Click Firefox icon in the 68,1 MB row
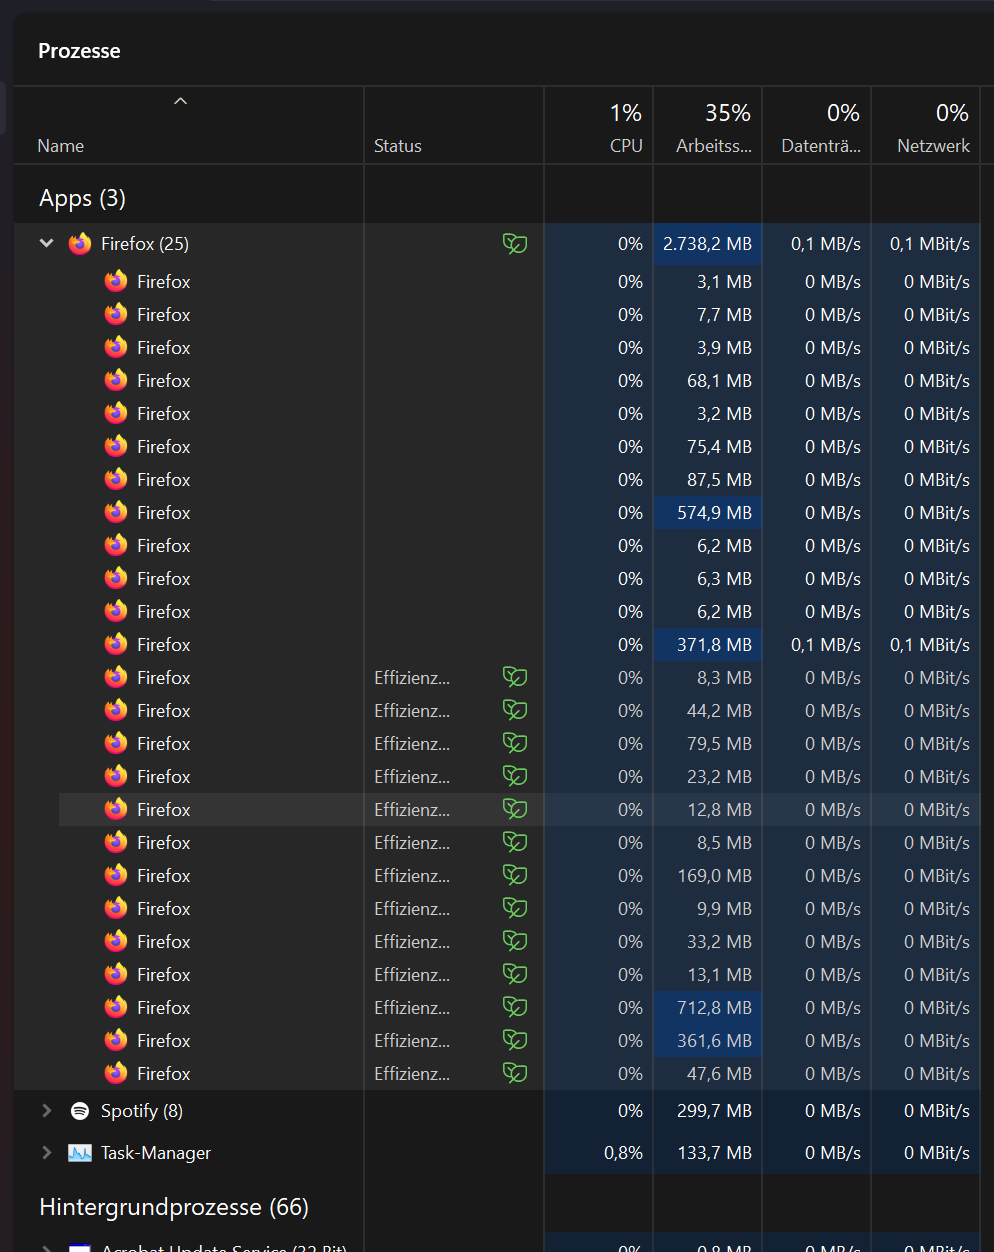 (116, 380)
